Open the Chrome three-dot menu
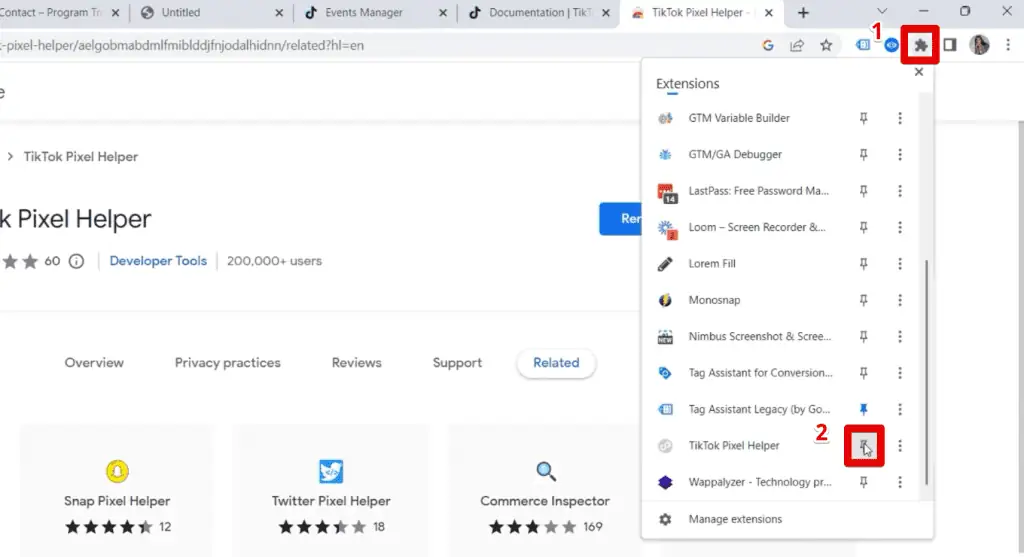The image size is (1024, 557). (1008, 45)
